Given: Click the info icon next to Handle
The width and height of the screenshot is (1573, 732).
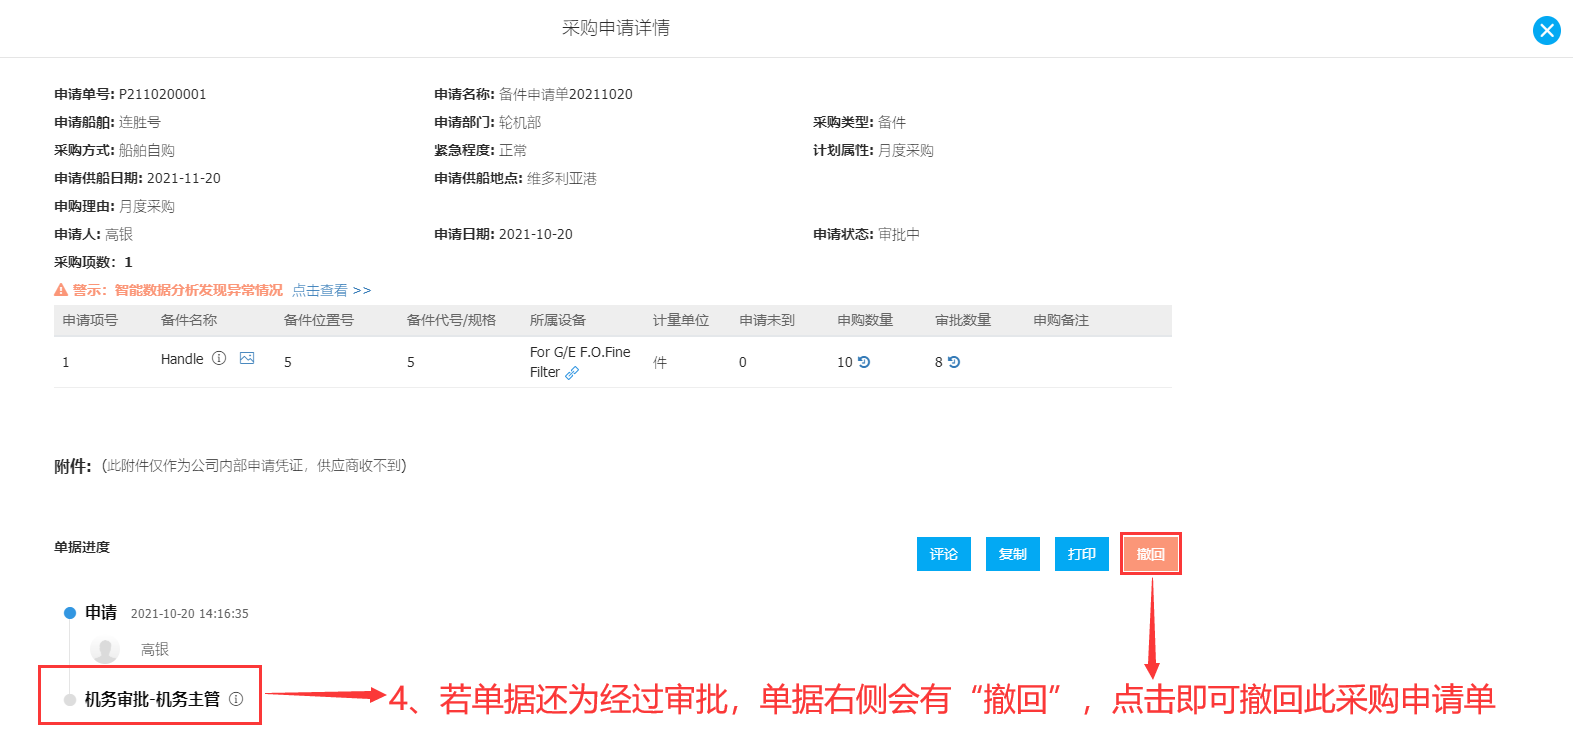Looking at the screenshot, I should coord(219,358).
